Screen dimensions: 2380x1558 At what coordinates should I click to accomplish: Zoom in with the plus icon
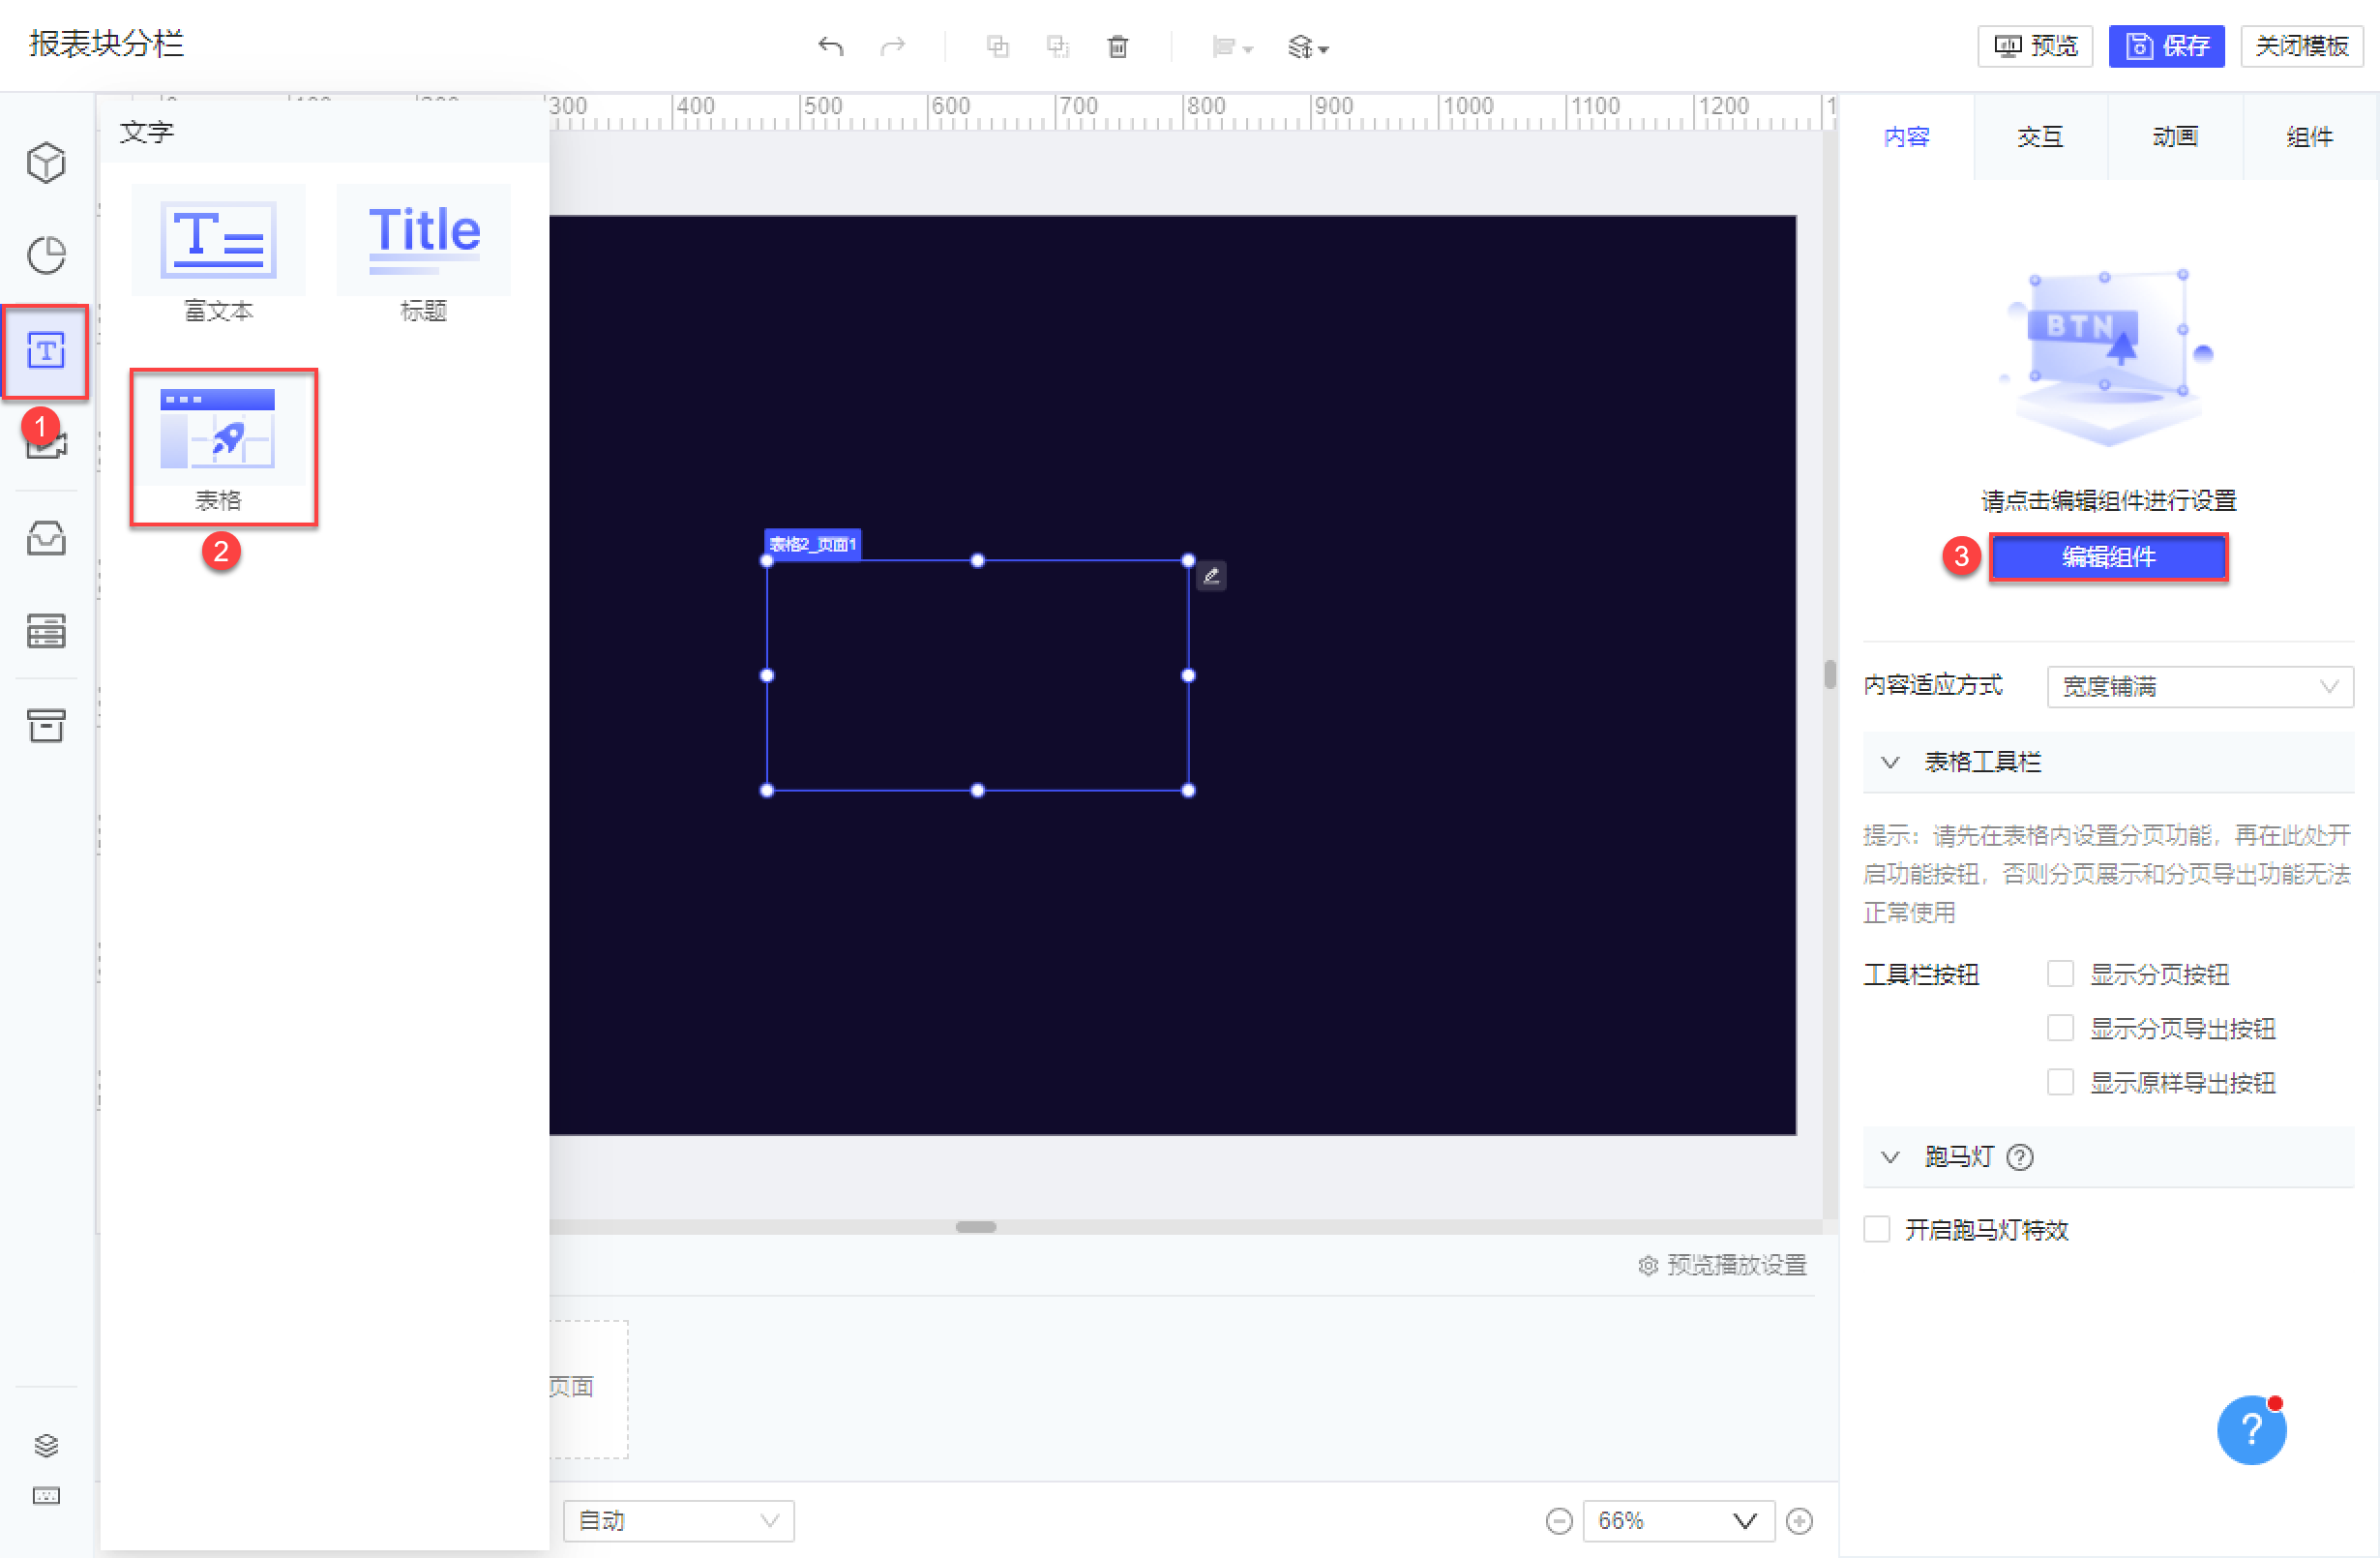pyautogui.click(x=1799, y=1521)
